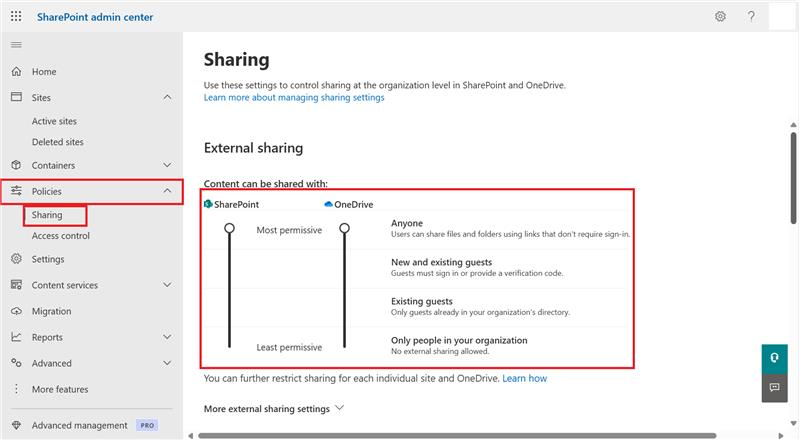The width and height of the screenshot is (800, 440).
Task: Open Learn more about managing sharing settings
Action: 294,97
